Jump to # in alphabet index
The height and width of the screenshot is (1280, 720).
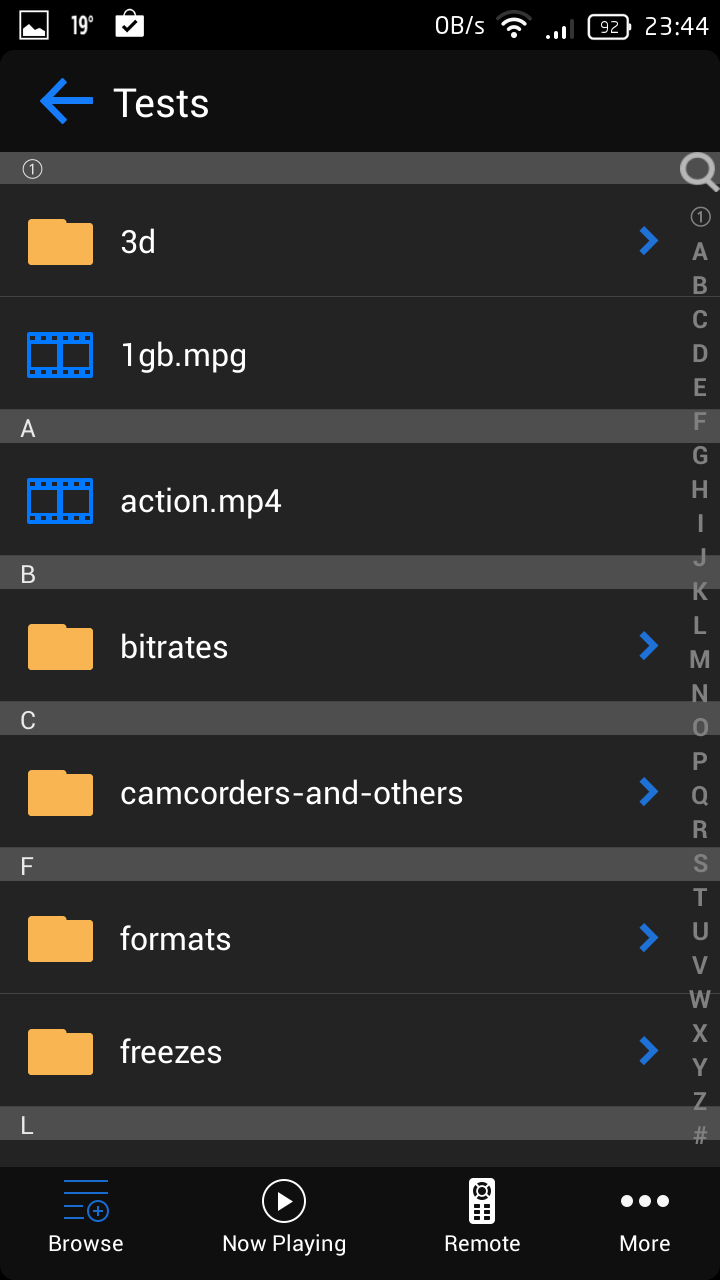click(700, 1136)
